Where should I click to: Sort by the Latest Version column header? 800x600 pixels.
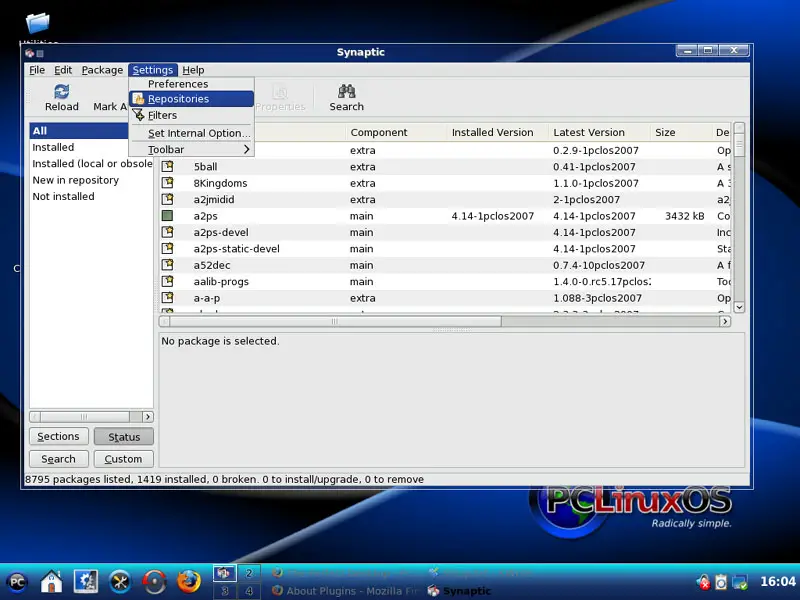[599, 132]
